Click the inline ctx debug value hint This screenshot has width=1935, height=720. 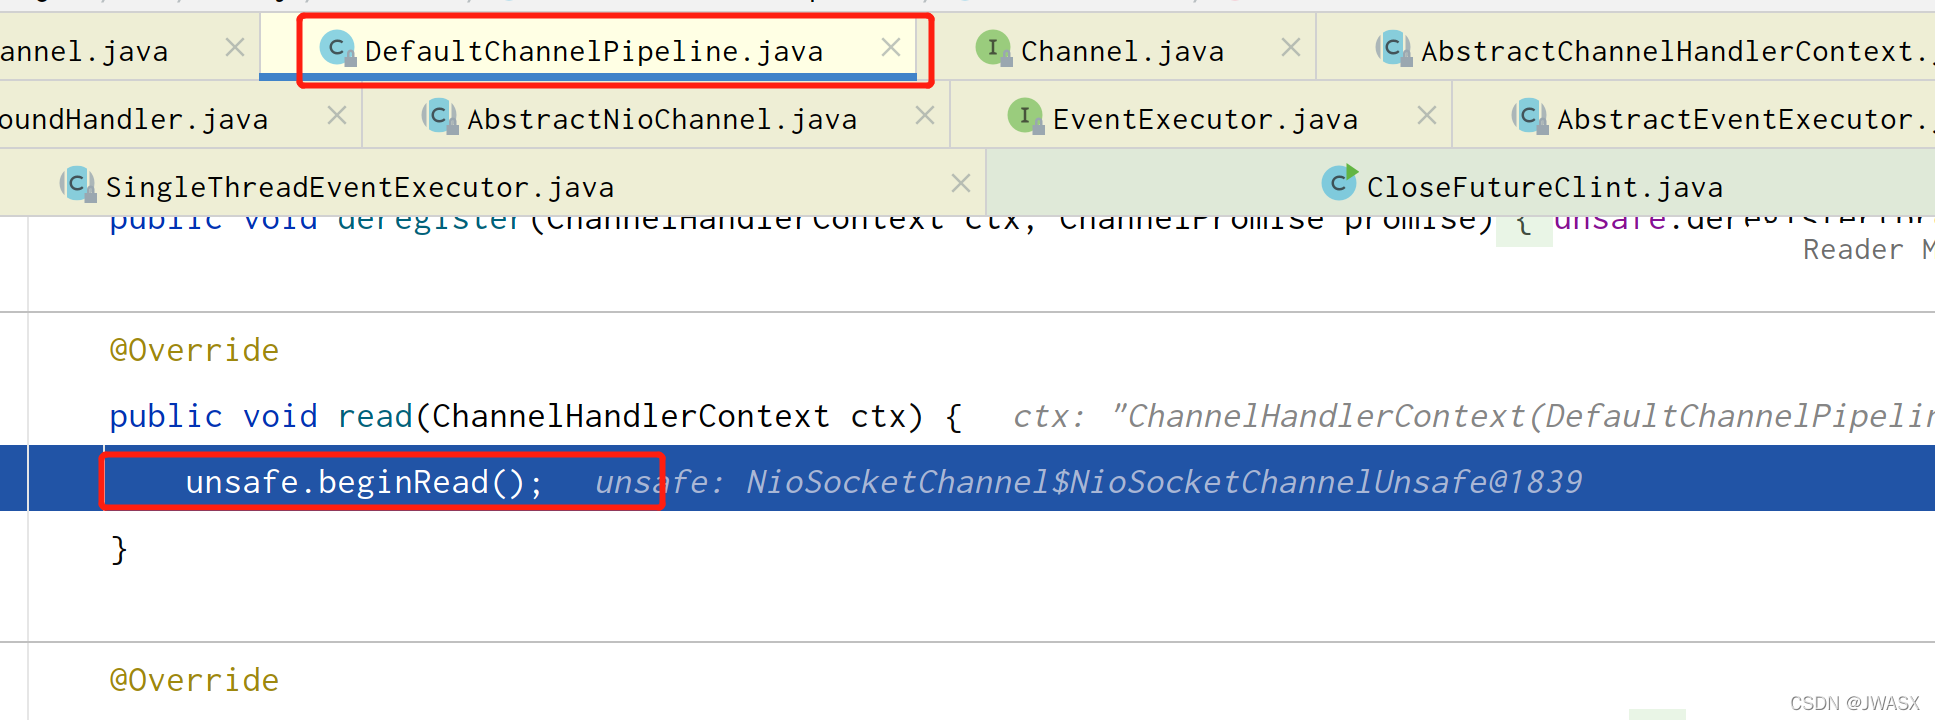tap(1473, 416)
